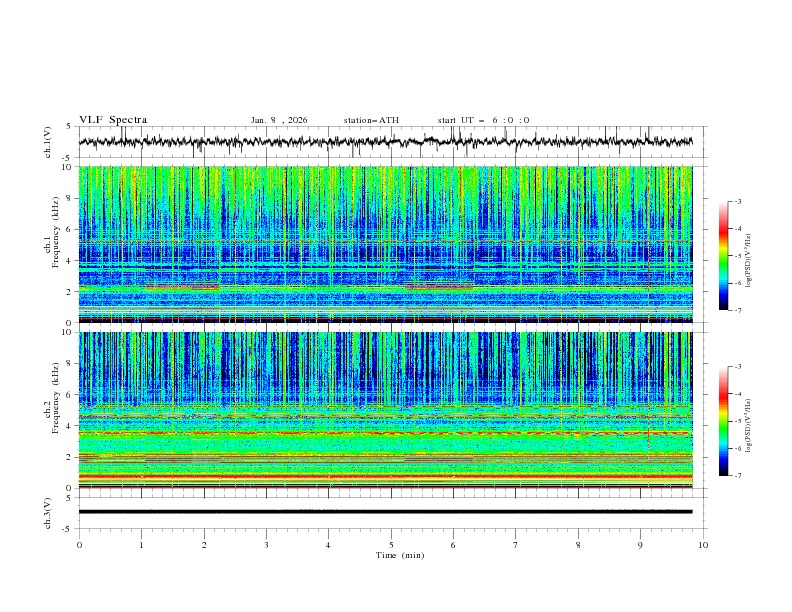Click time axis tick label "6"
This screenshot has height=612, width=792.
click(453, 545)
